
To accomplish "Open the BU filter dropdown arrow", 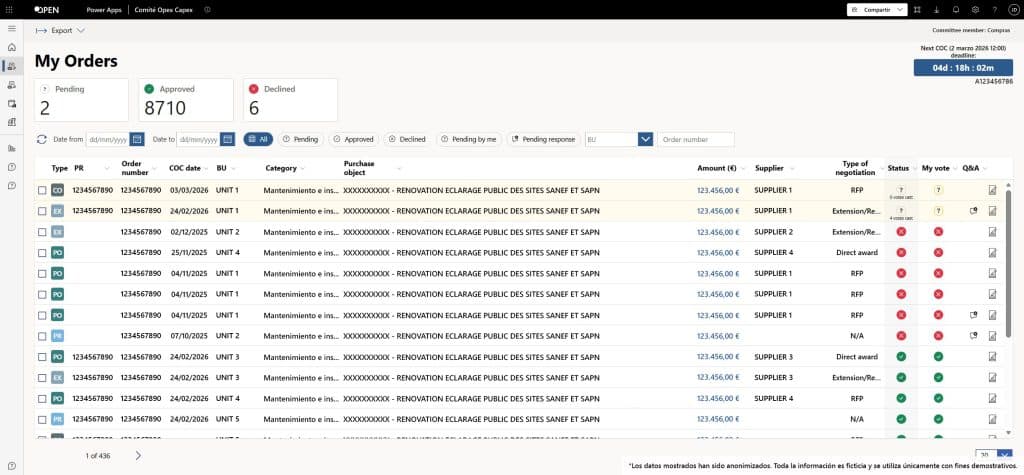I will [645, 139].
